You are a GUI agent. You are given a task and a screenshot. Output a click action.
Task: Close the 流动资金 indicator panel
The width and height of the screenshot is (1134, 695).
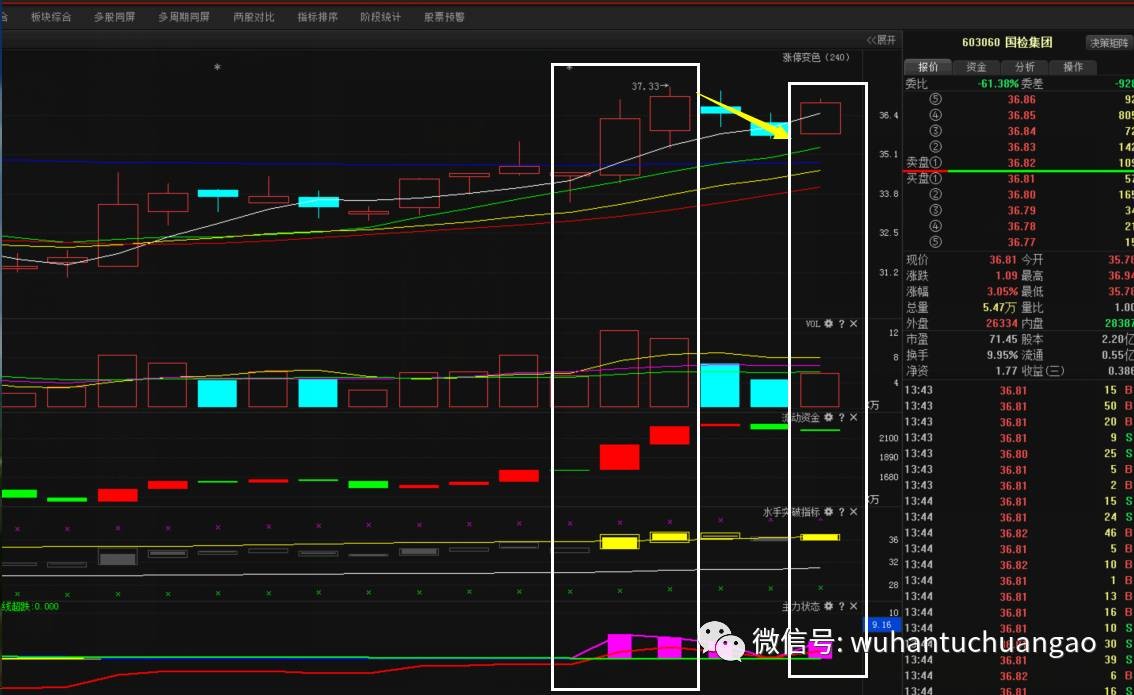[x=853, y=417]
